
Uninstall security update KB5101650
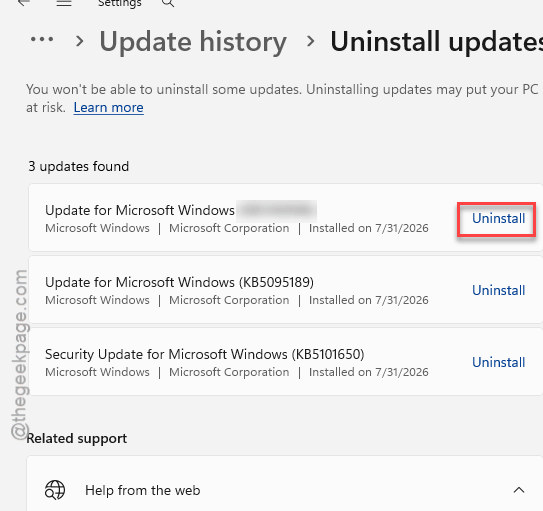pos(498,362)
